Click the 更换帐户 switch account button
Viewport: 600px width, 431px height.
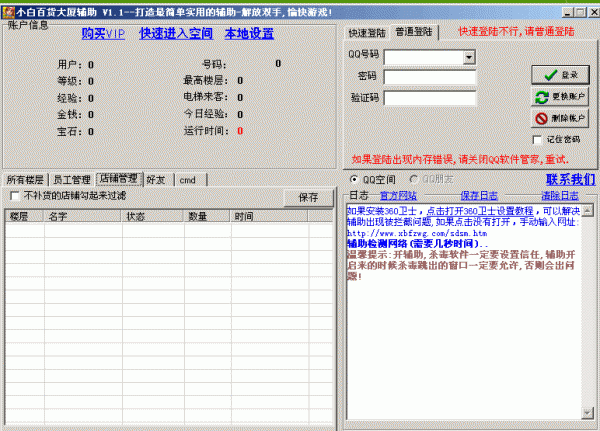tap(560, 97)
